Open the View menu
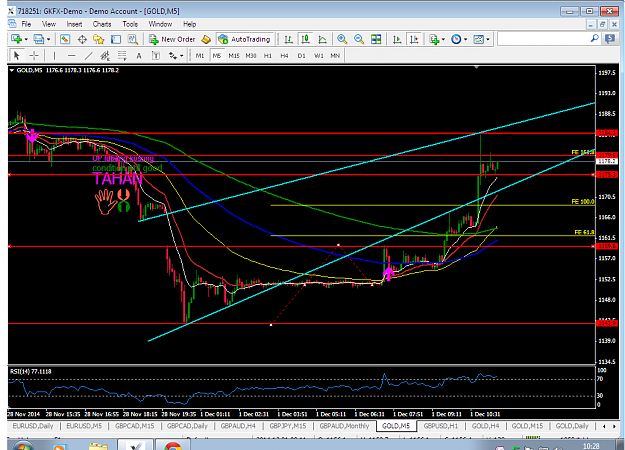Screen dimensions: 625x450 click(x=49, y=24)
